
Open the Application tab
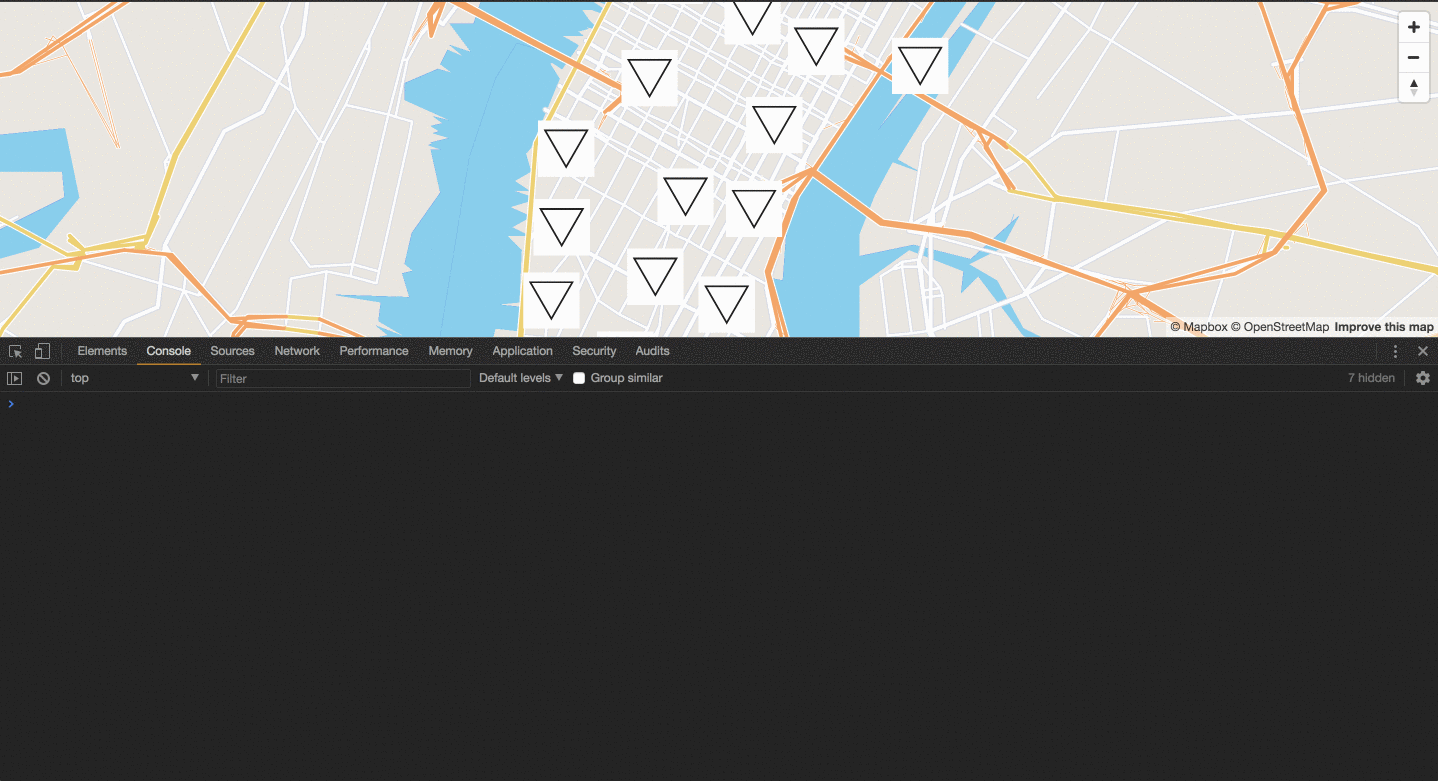click(522, 351)
